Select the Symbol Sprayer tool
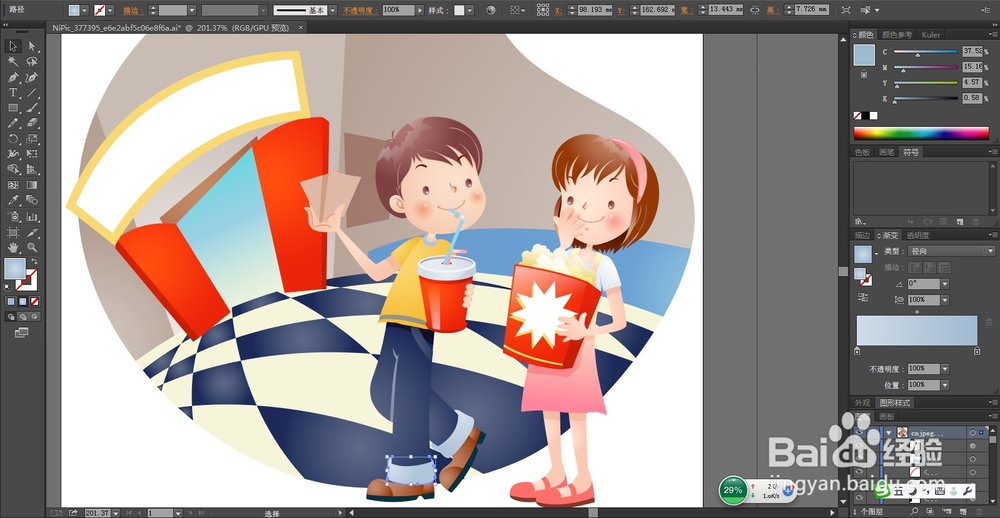The height and width of the screenshot is (518, 1000). click(13, 216)
